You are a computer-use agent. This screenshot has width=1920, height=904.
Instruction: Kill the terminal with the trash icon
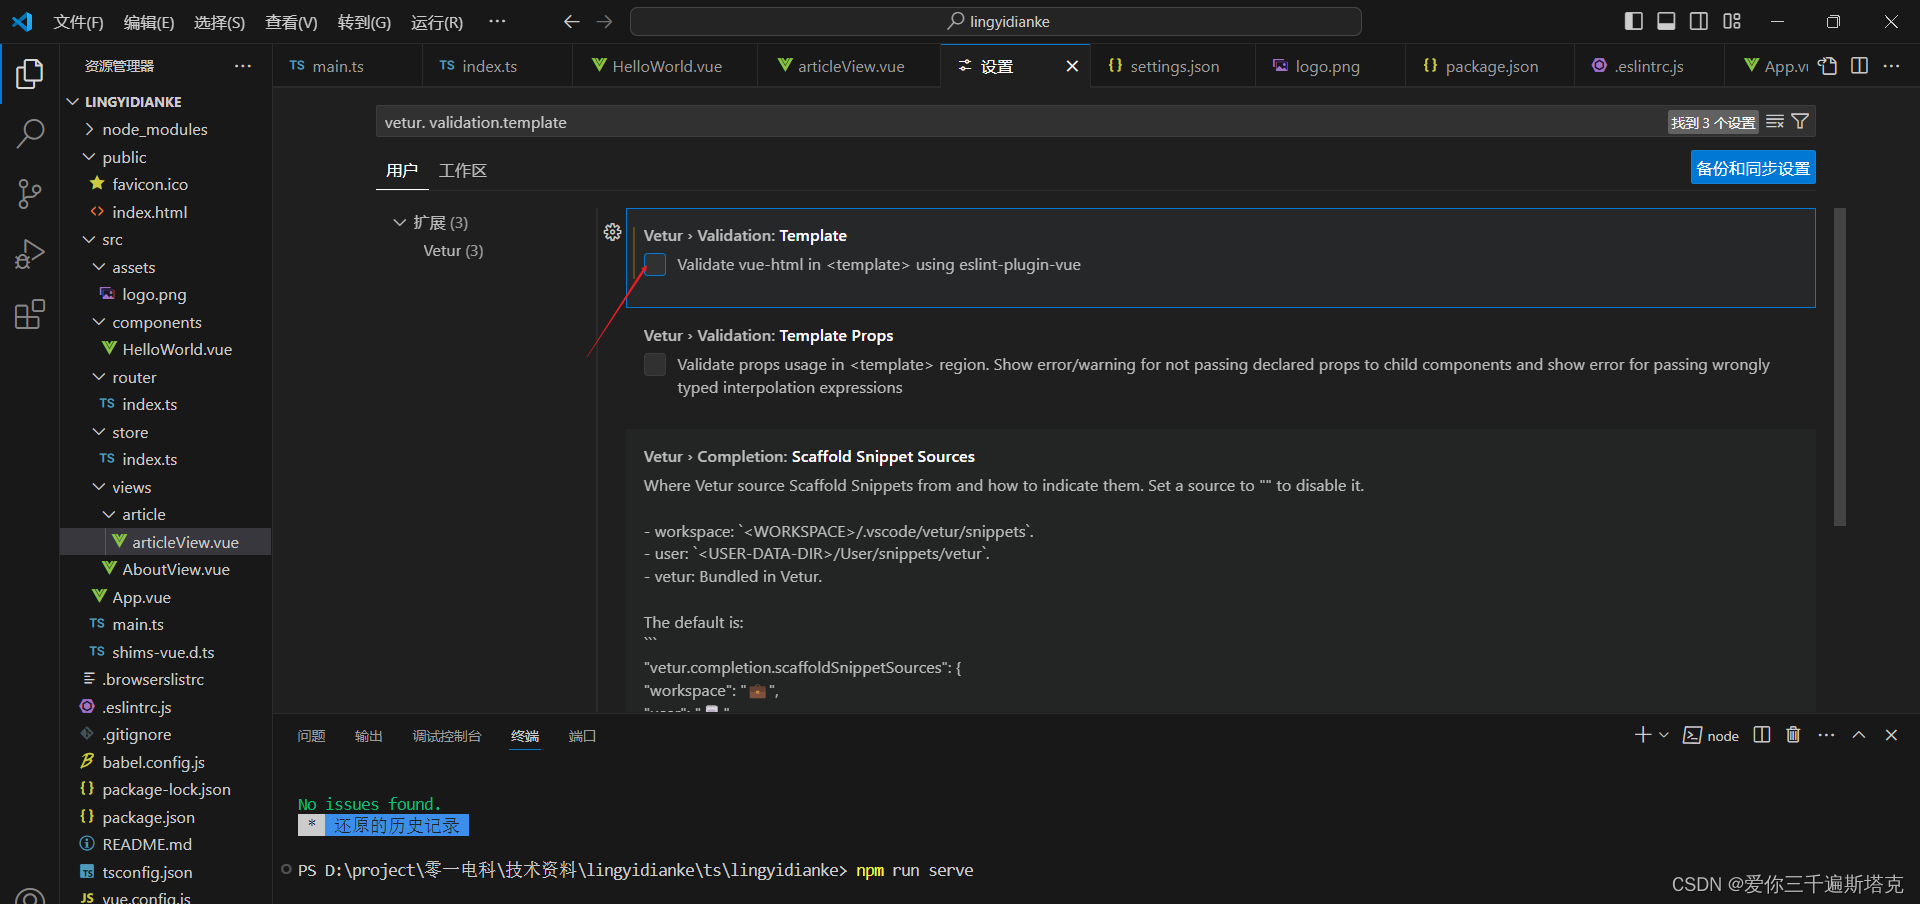pyautogui.click(x=1792, y=735)
